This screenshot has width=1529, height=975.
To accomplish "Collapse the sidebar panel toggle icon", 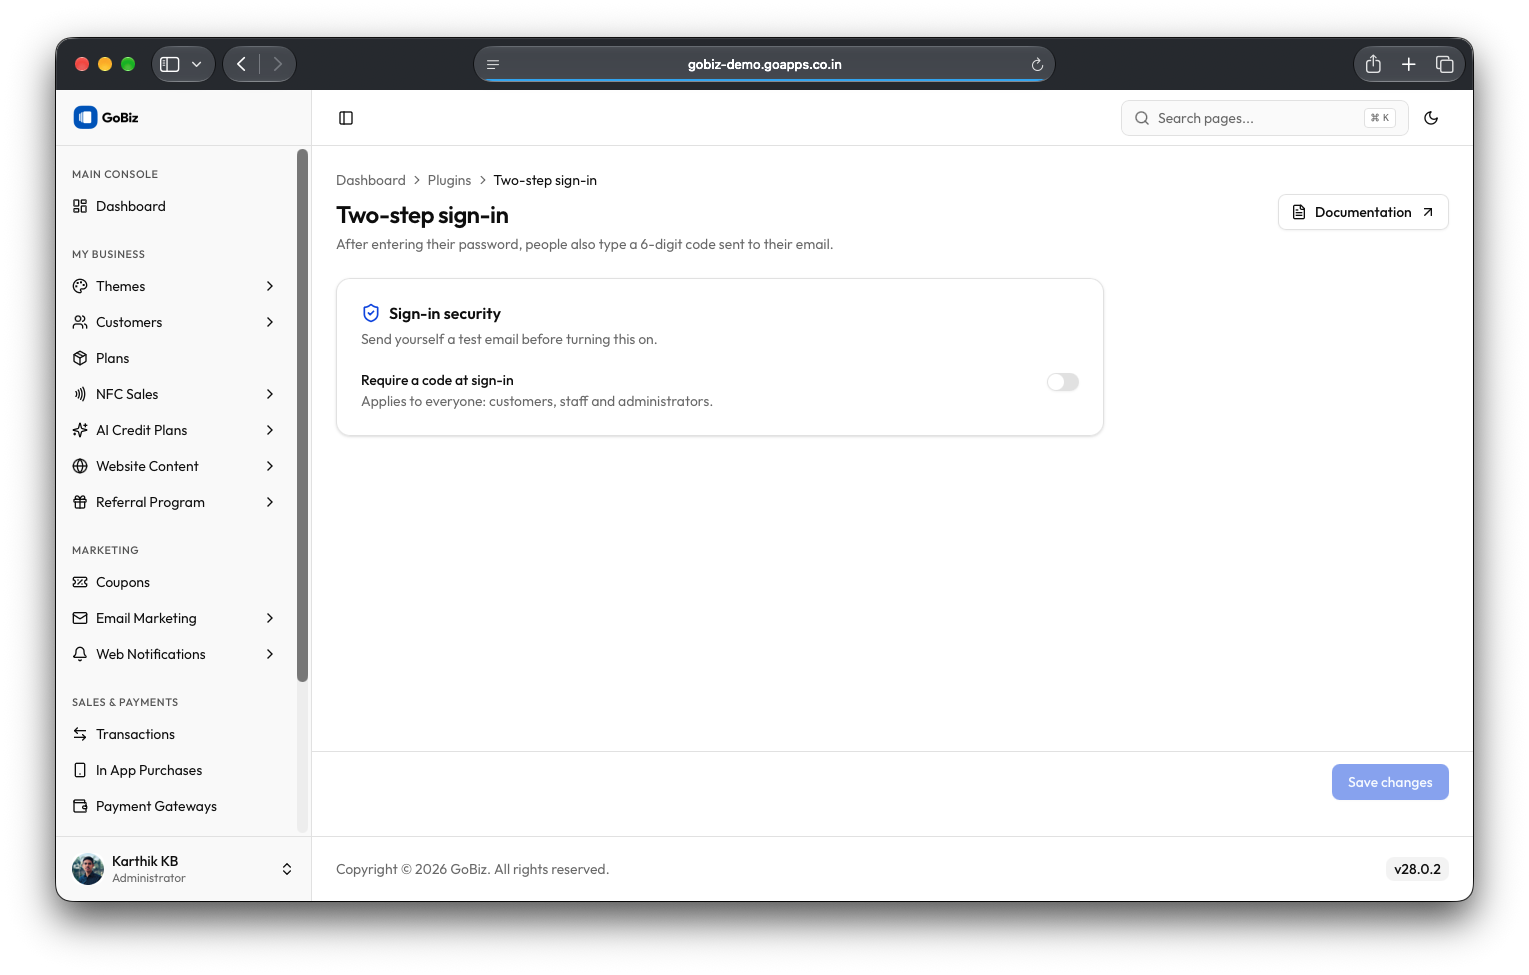I will 346,118.
